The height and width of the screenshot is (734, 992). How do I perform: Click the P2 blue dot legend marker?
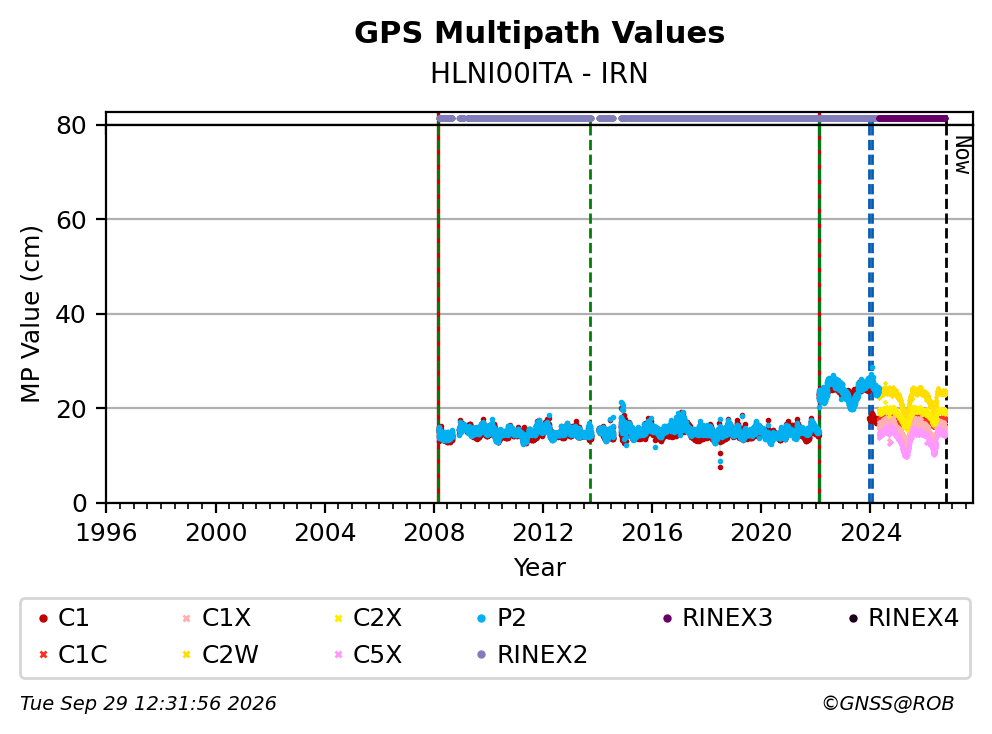point(481,618)
